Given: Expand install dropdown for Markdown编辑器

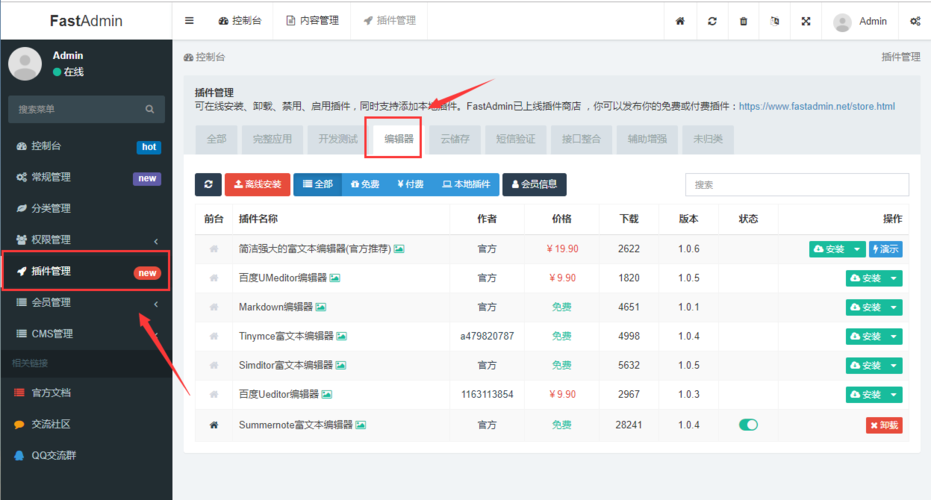Looking at the screenshot, I should [x=894, y=308].
